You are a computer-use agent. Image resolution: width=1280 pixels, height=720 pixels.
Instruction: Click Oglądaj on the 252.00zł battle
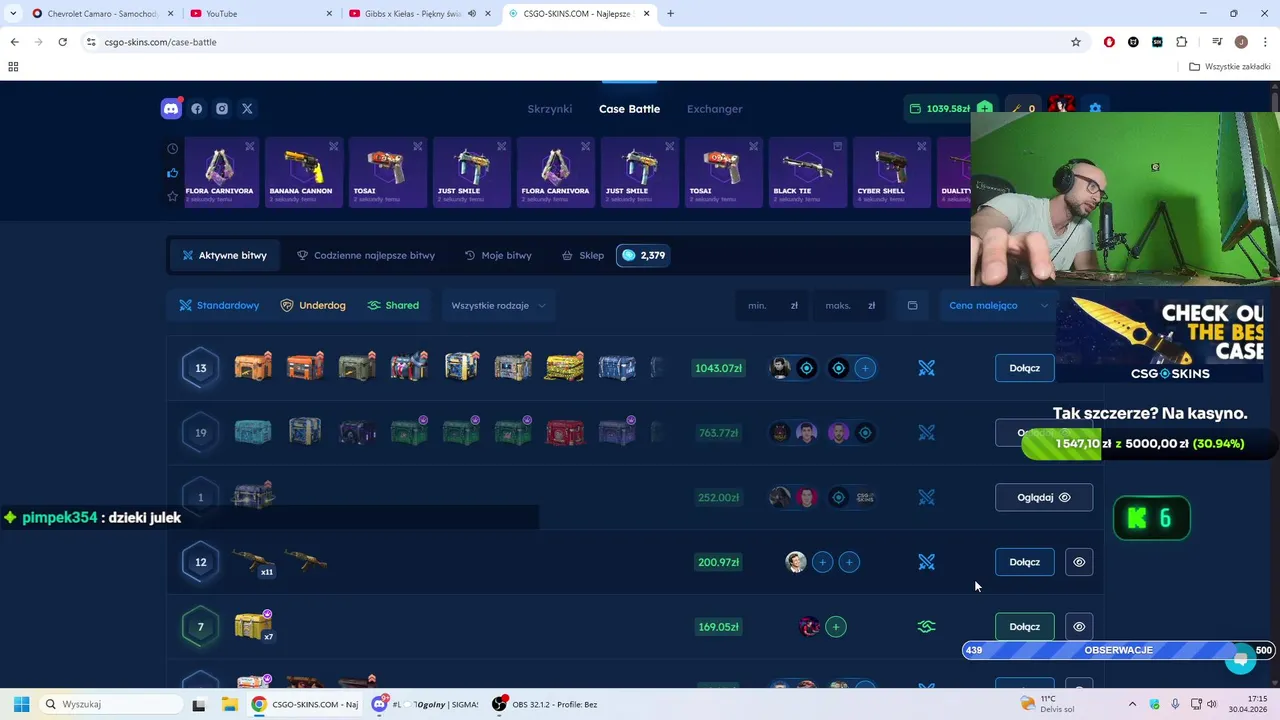click(1044, 497)
